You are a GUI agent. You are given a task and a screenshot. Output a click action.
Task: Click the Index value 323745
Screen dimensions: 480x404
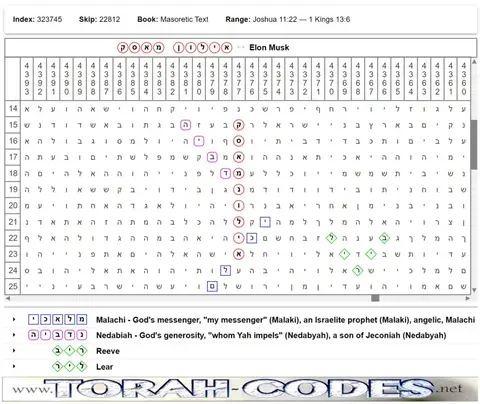(x=49, y=19)
